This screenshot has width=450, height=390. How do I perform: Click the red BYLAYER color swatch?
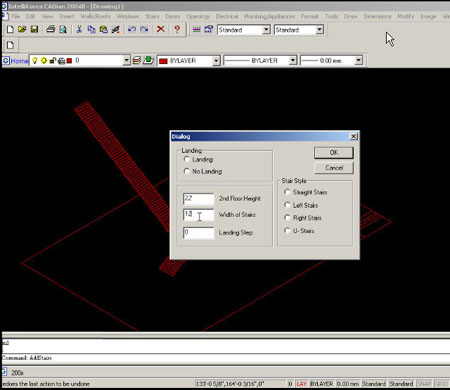(x=163, y=61)
